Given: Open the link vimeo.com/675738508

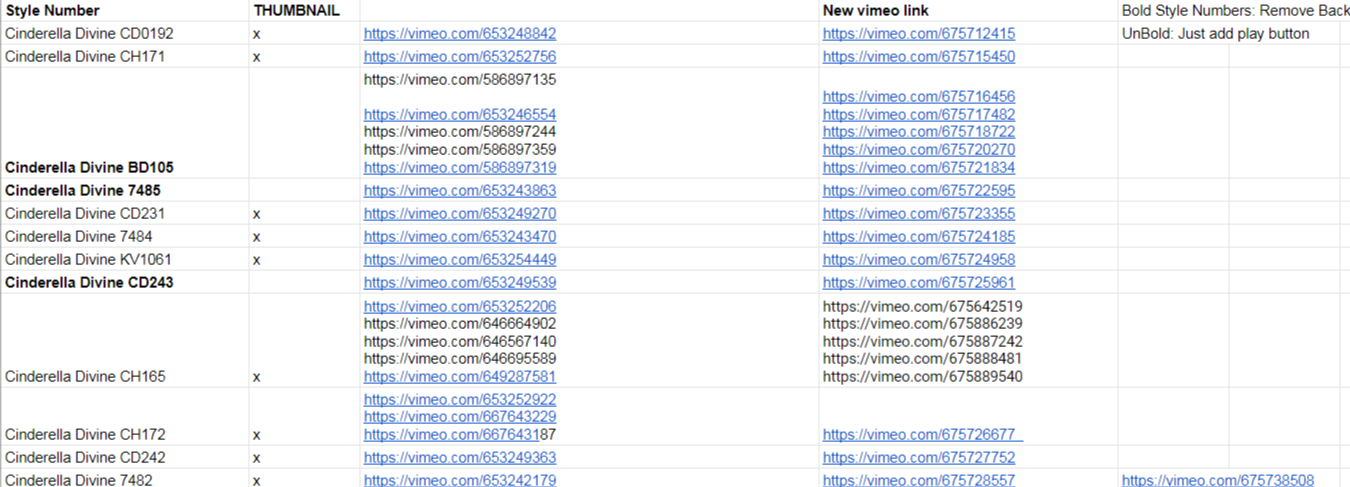Looking at the screenshot, I should click(x=1218, y=481).
